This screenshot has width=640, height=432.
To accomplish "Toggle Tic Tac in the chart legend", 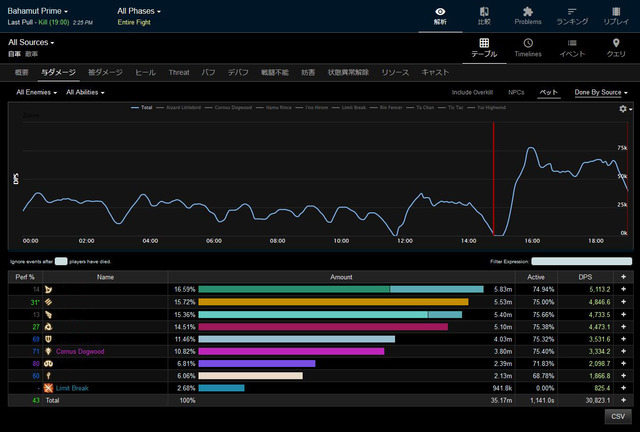I will [x=450, y=108].
